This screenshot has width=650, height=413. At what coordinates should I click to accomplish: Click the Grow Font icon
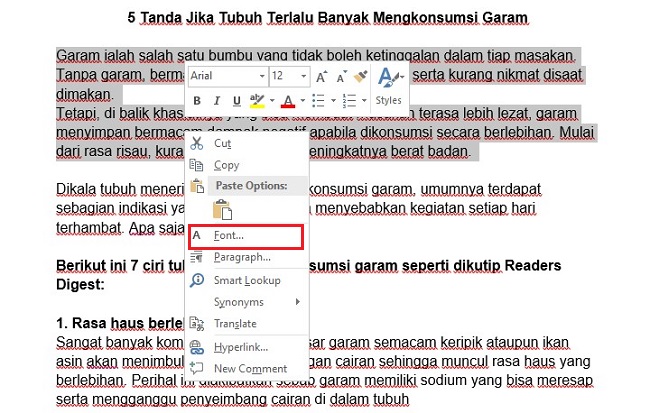tap(322, 76)
